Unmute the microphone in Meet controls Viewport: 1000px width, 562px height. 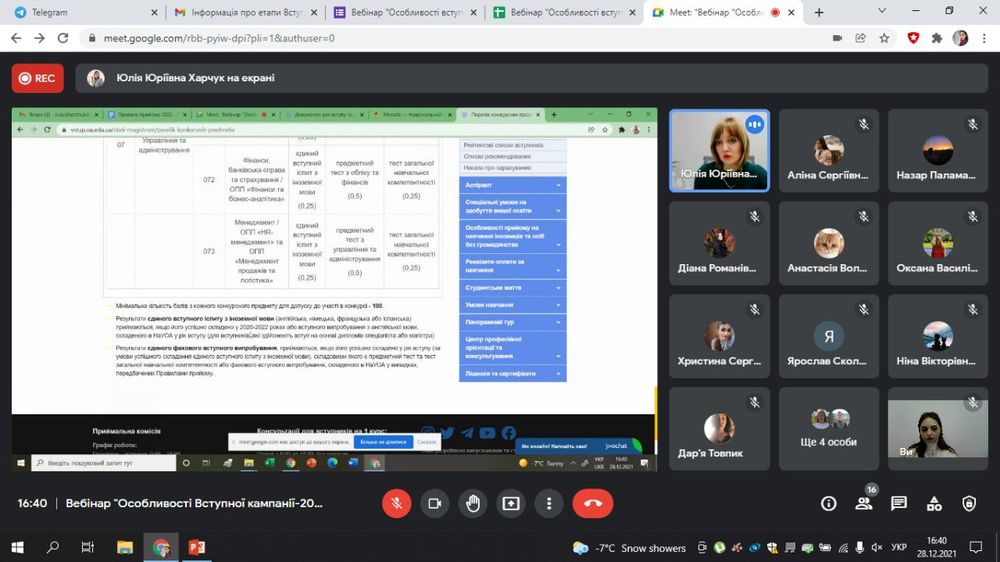pyautogui.click(x=397, y=503)
